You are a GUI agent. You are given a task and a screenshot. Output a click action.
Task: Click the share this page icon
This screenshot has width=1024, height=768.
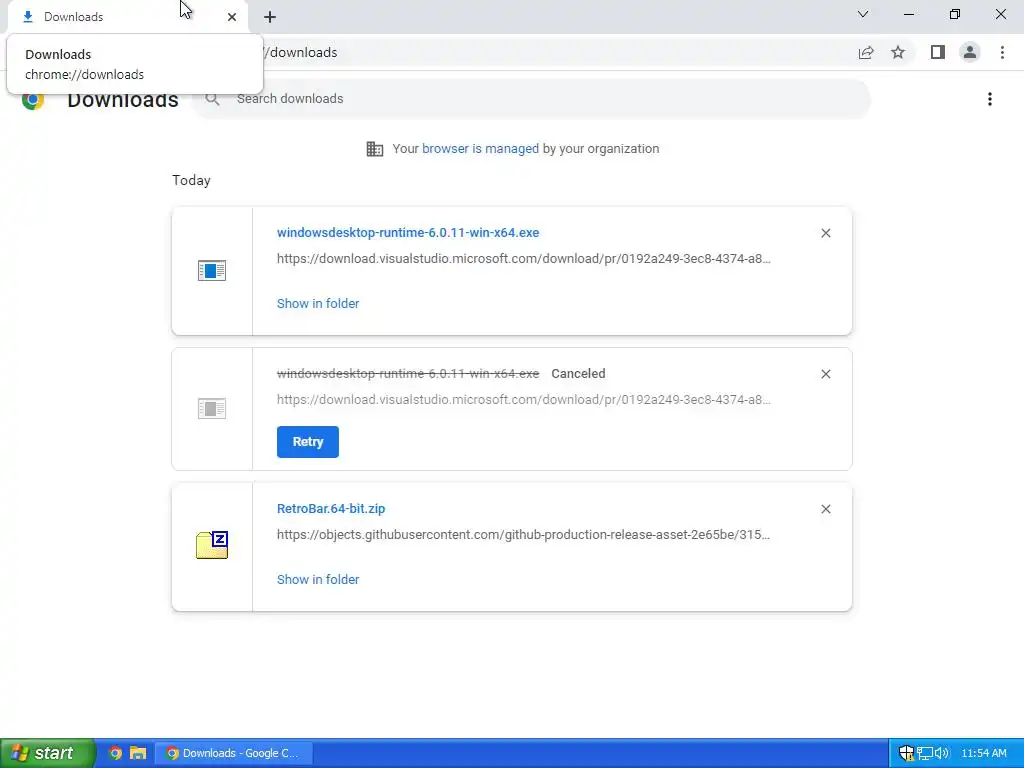(866, 52)
